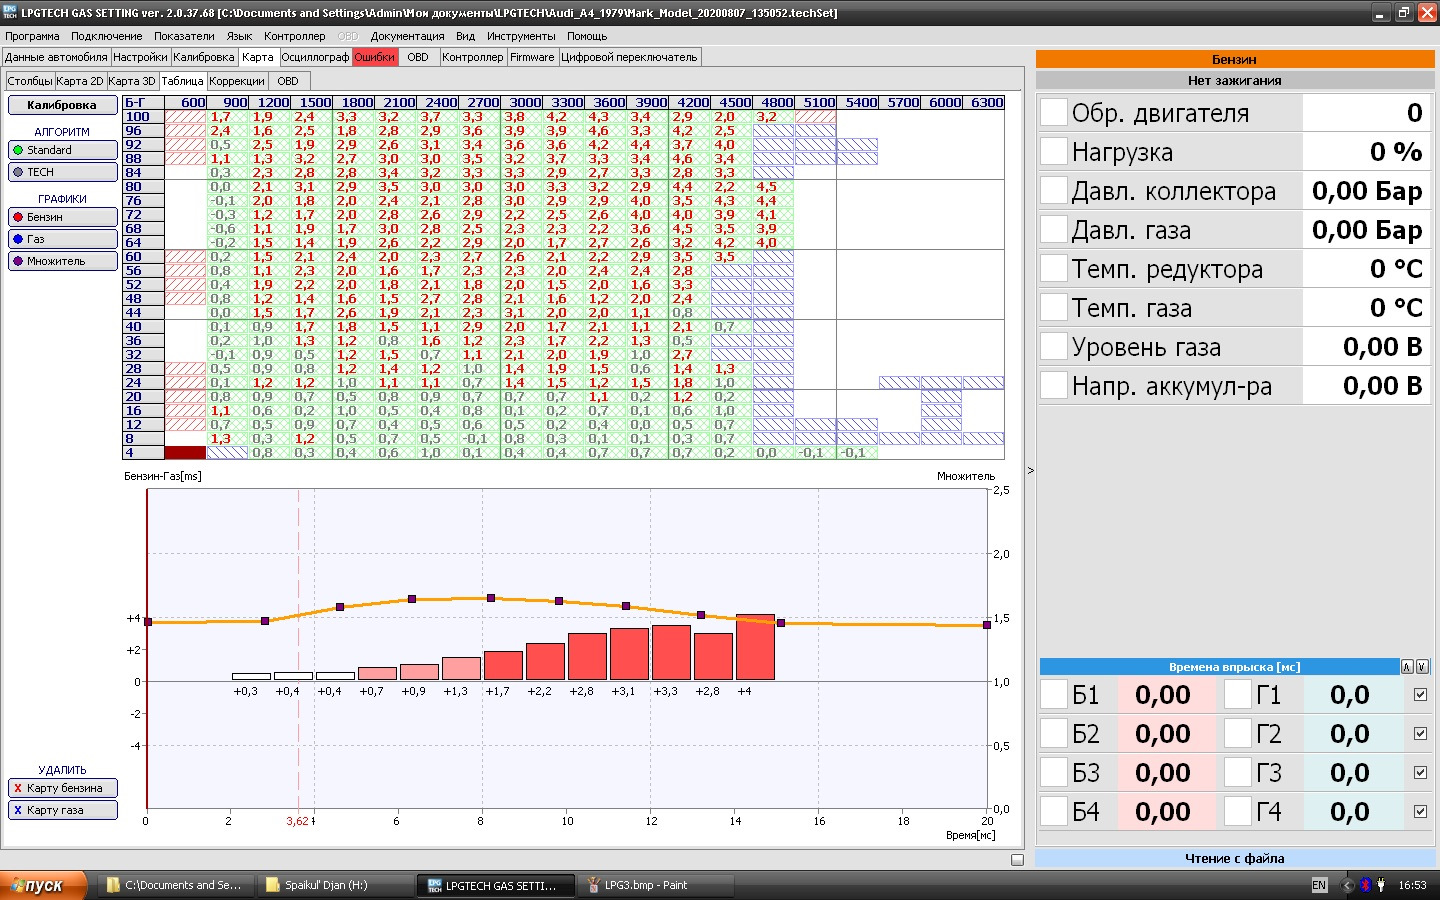
Task: Click the small square icon below the chart
Action: coord(1017,860)
